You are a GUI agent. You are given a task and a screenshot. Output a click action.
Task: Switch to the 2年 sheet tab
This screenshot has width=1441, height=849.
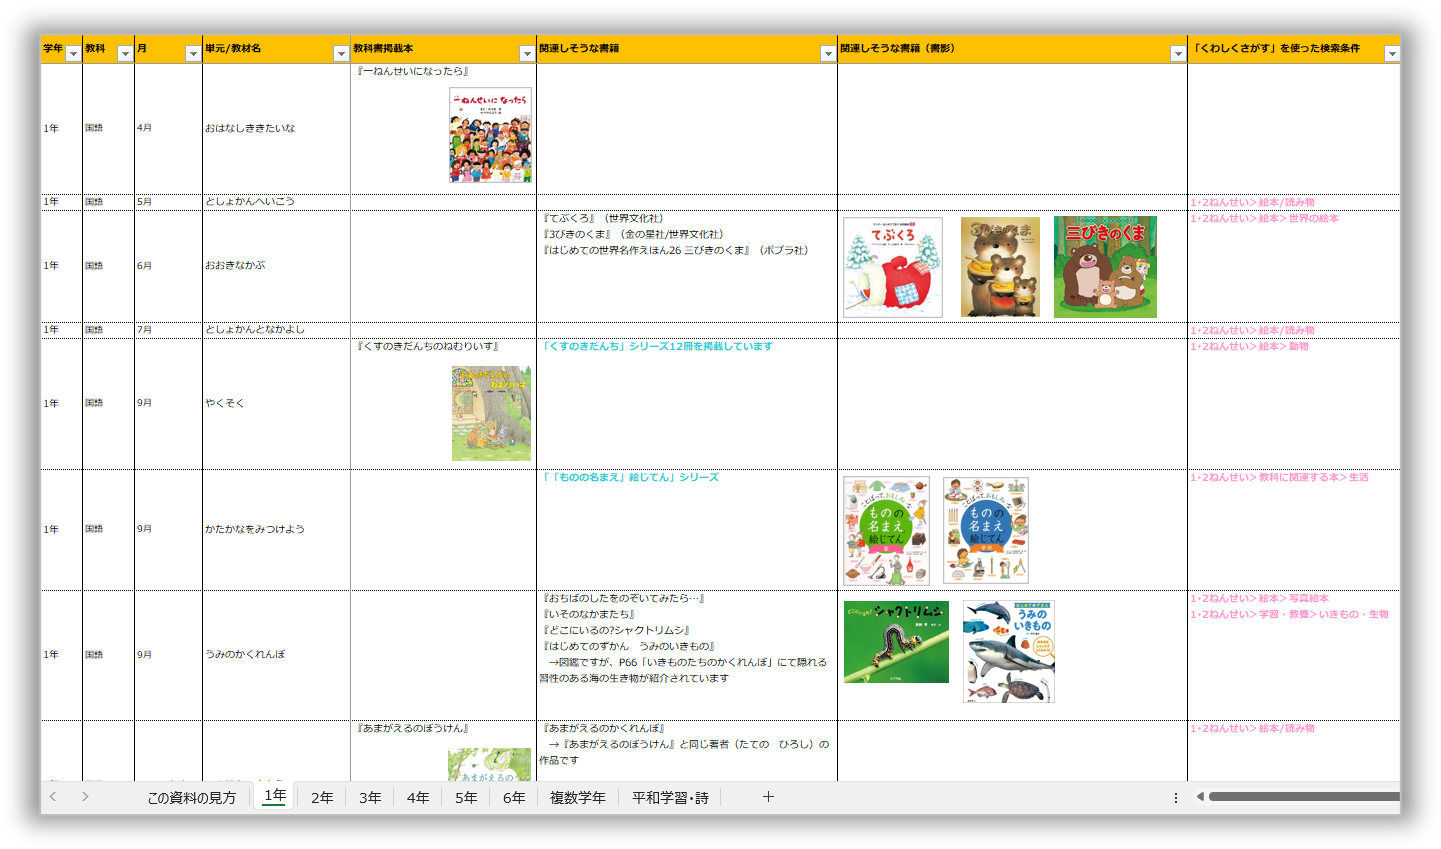click(322, 798)
